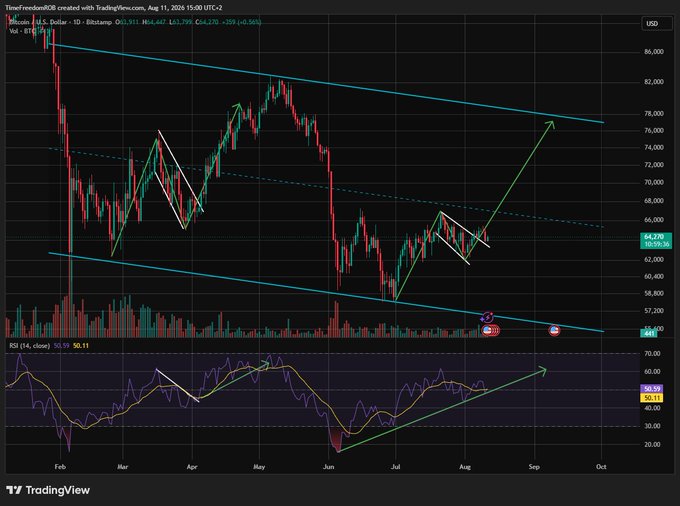Click the purple 50.59 RSI axis label
680x506 pixels.
point(652,389)
